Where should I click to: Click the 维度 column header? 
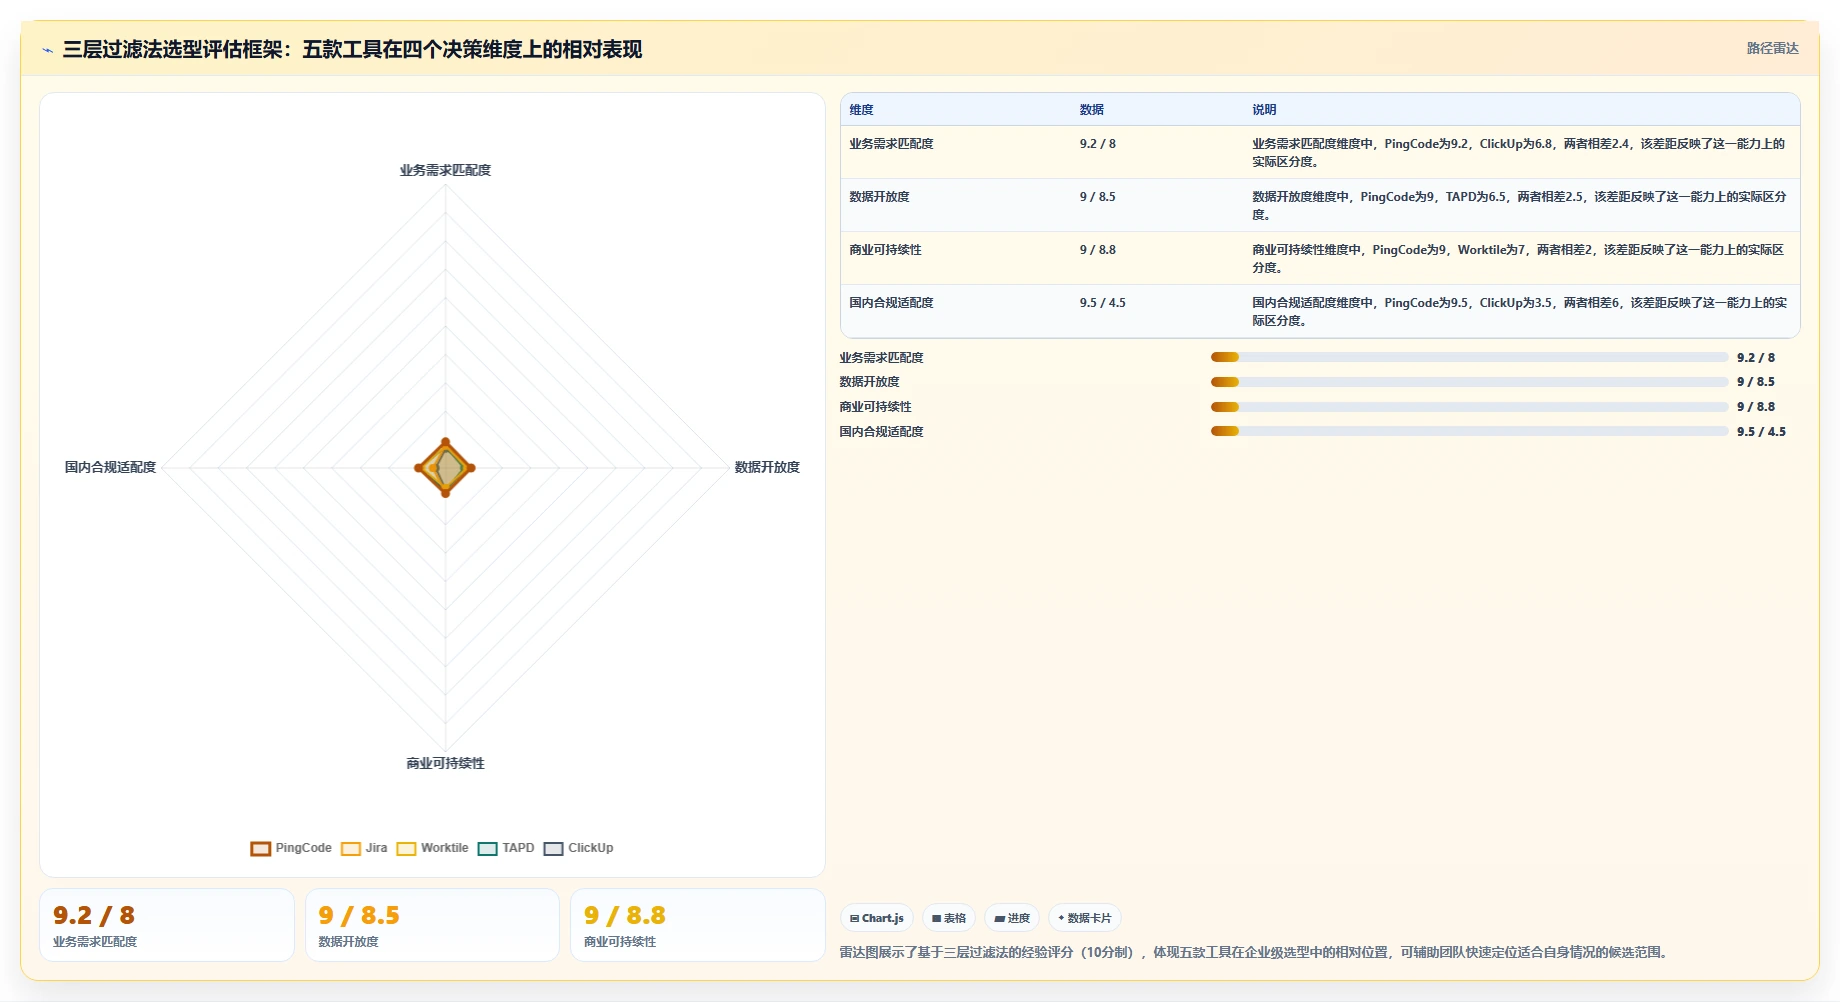[x=861, y=110]
